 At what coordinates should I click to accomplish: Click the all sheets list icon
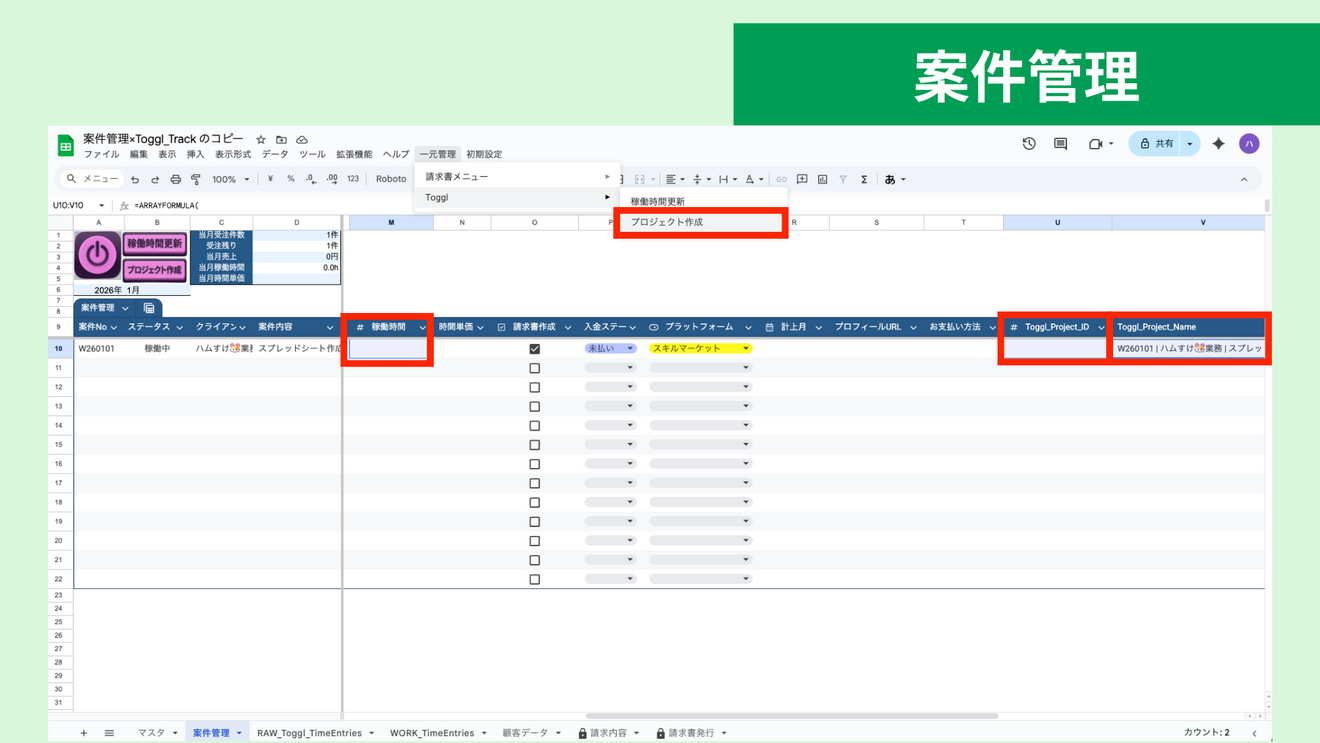tap(109, 733)
